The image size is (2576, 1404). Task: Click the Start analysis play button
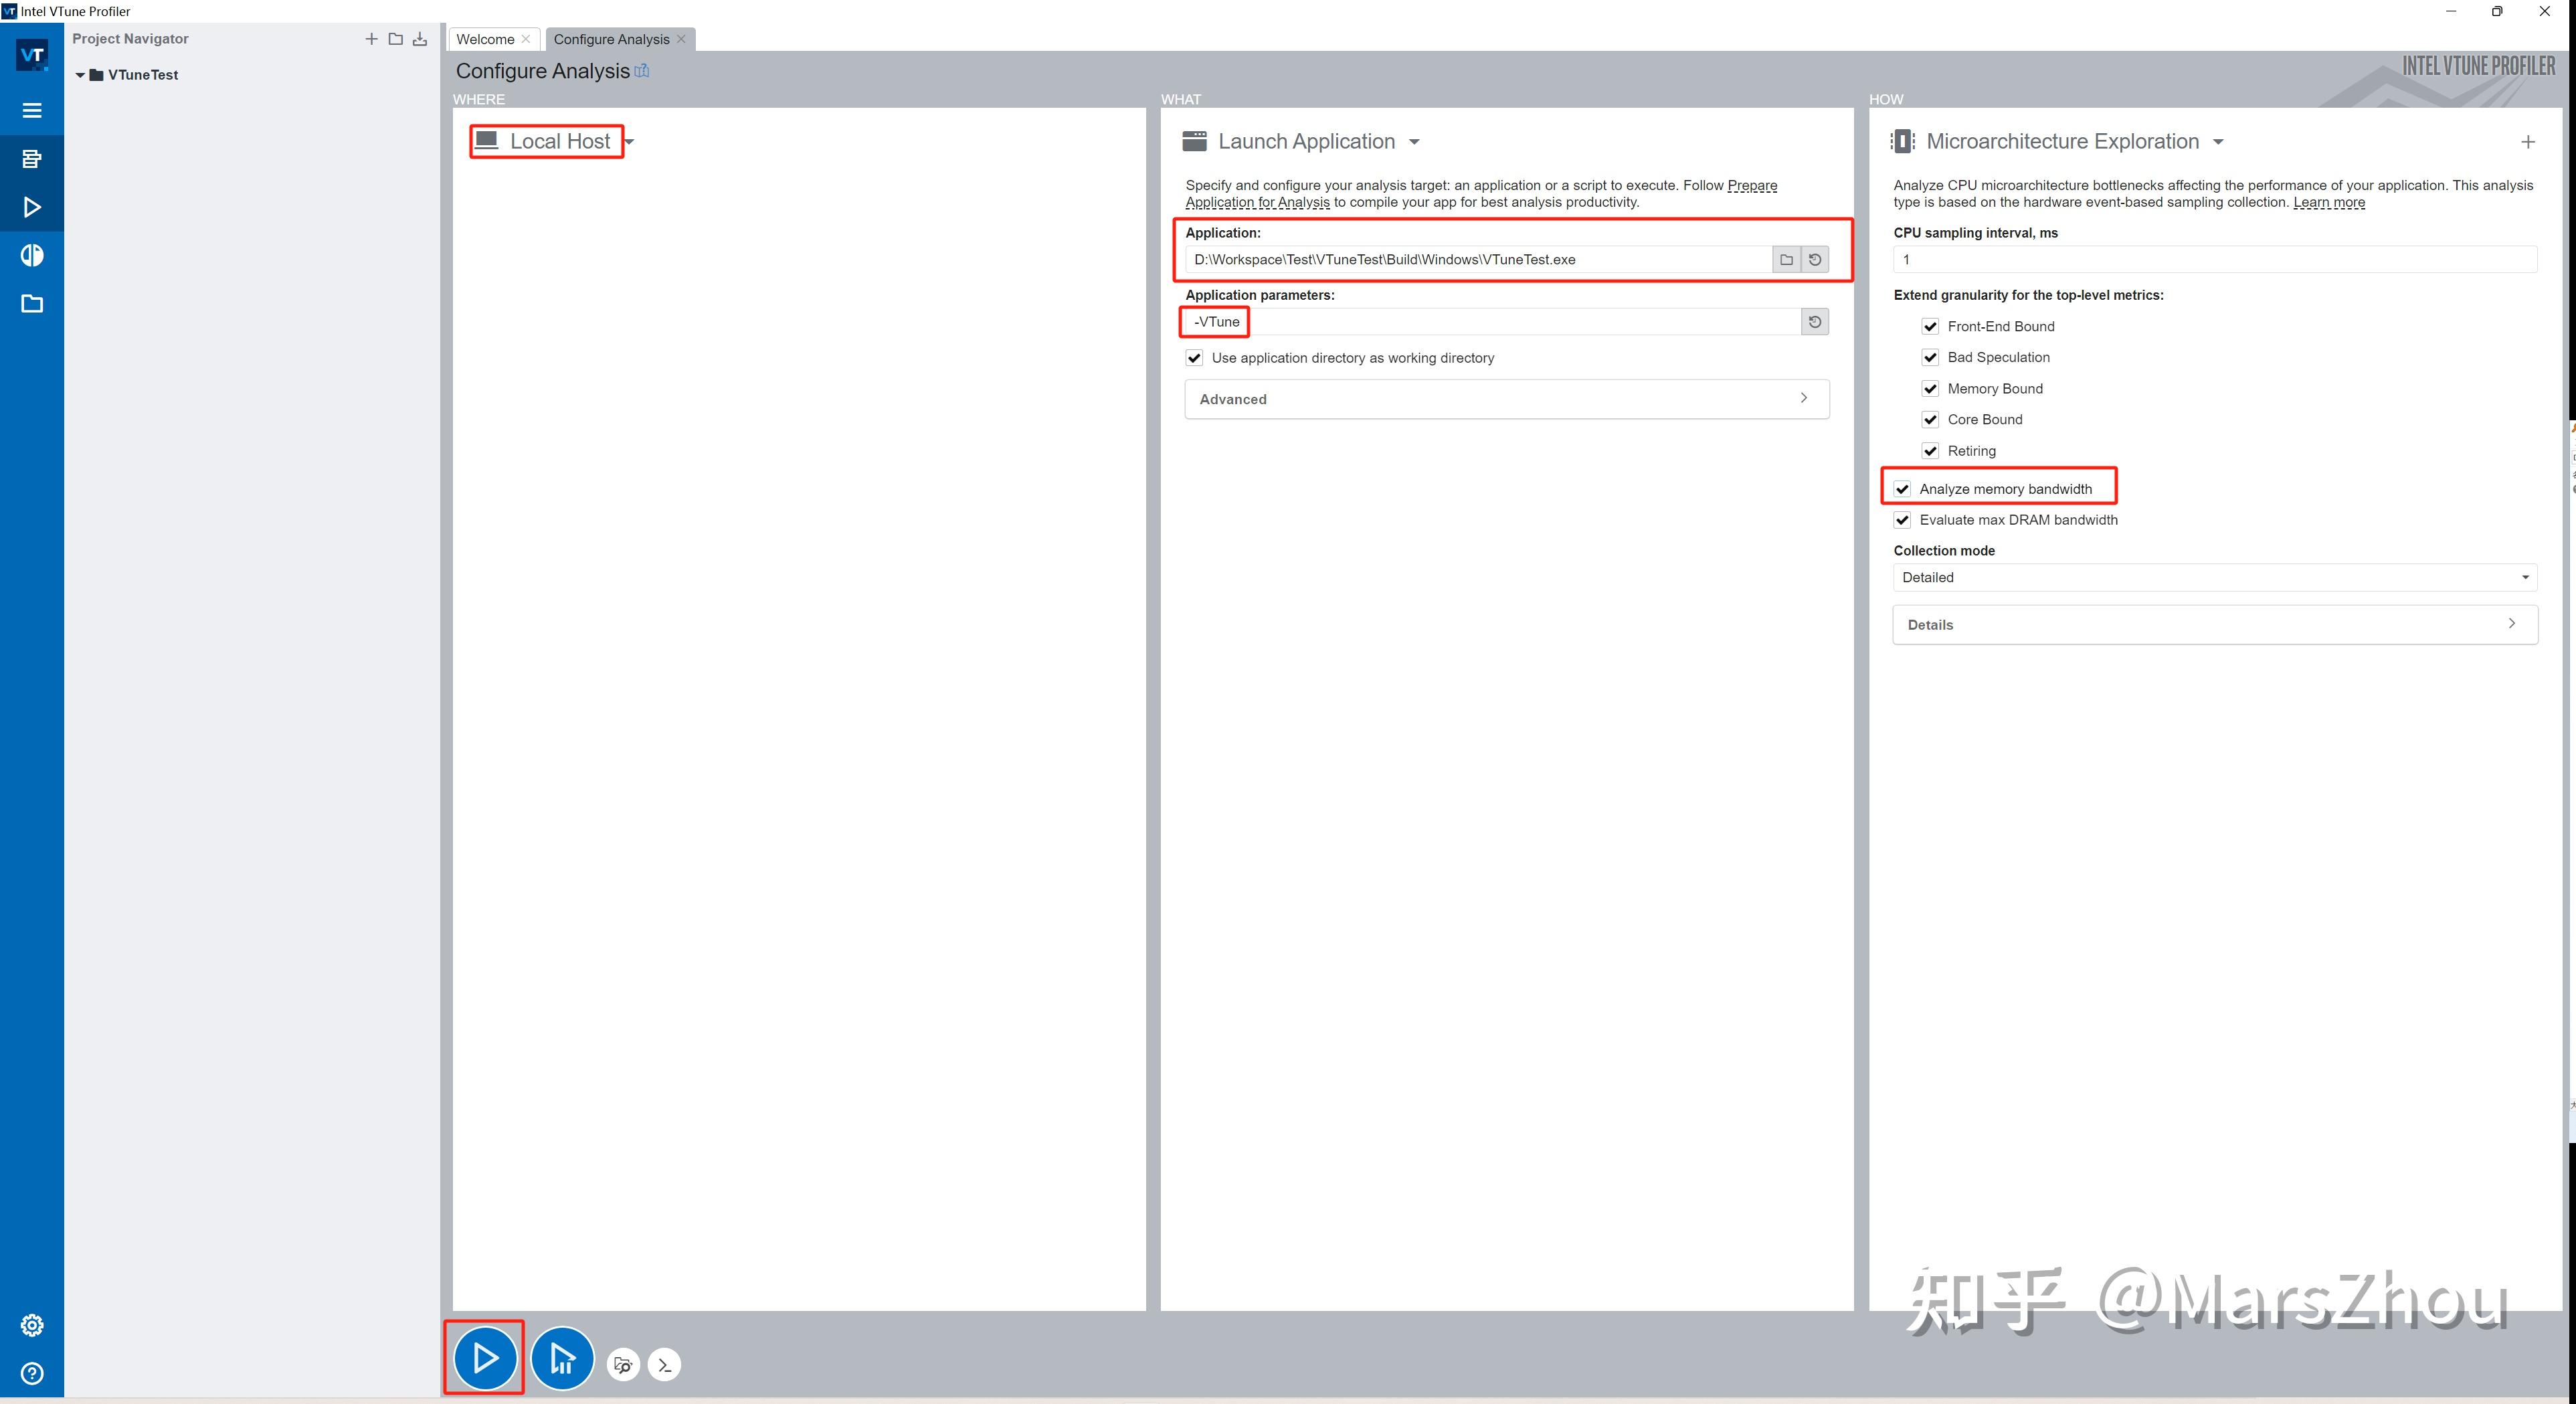tap(485, 1357)
